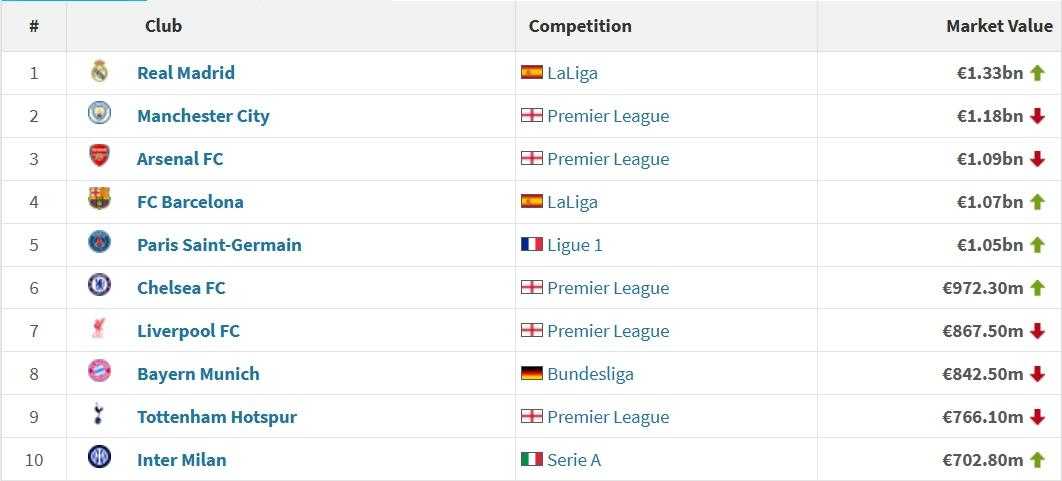Click Manchester City's €1.18bn market value
Image resolution: width=1062 pixels, height=481 pixels.
[990, 116]
